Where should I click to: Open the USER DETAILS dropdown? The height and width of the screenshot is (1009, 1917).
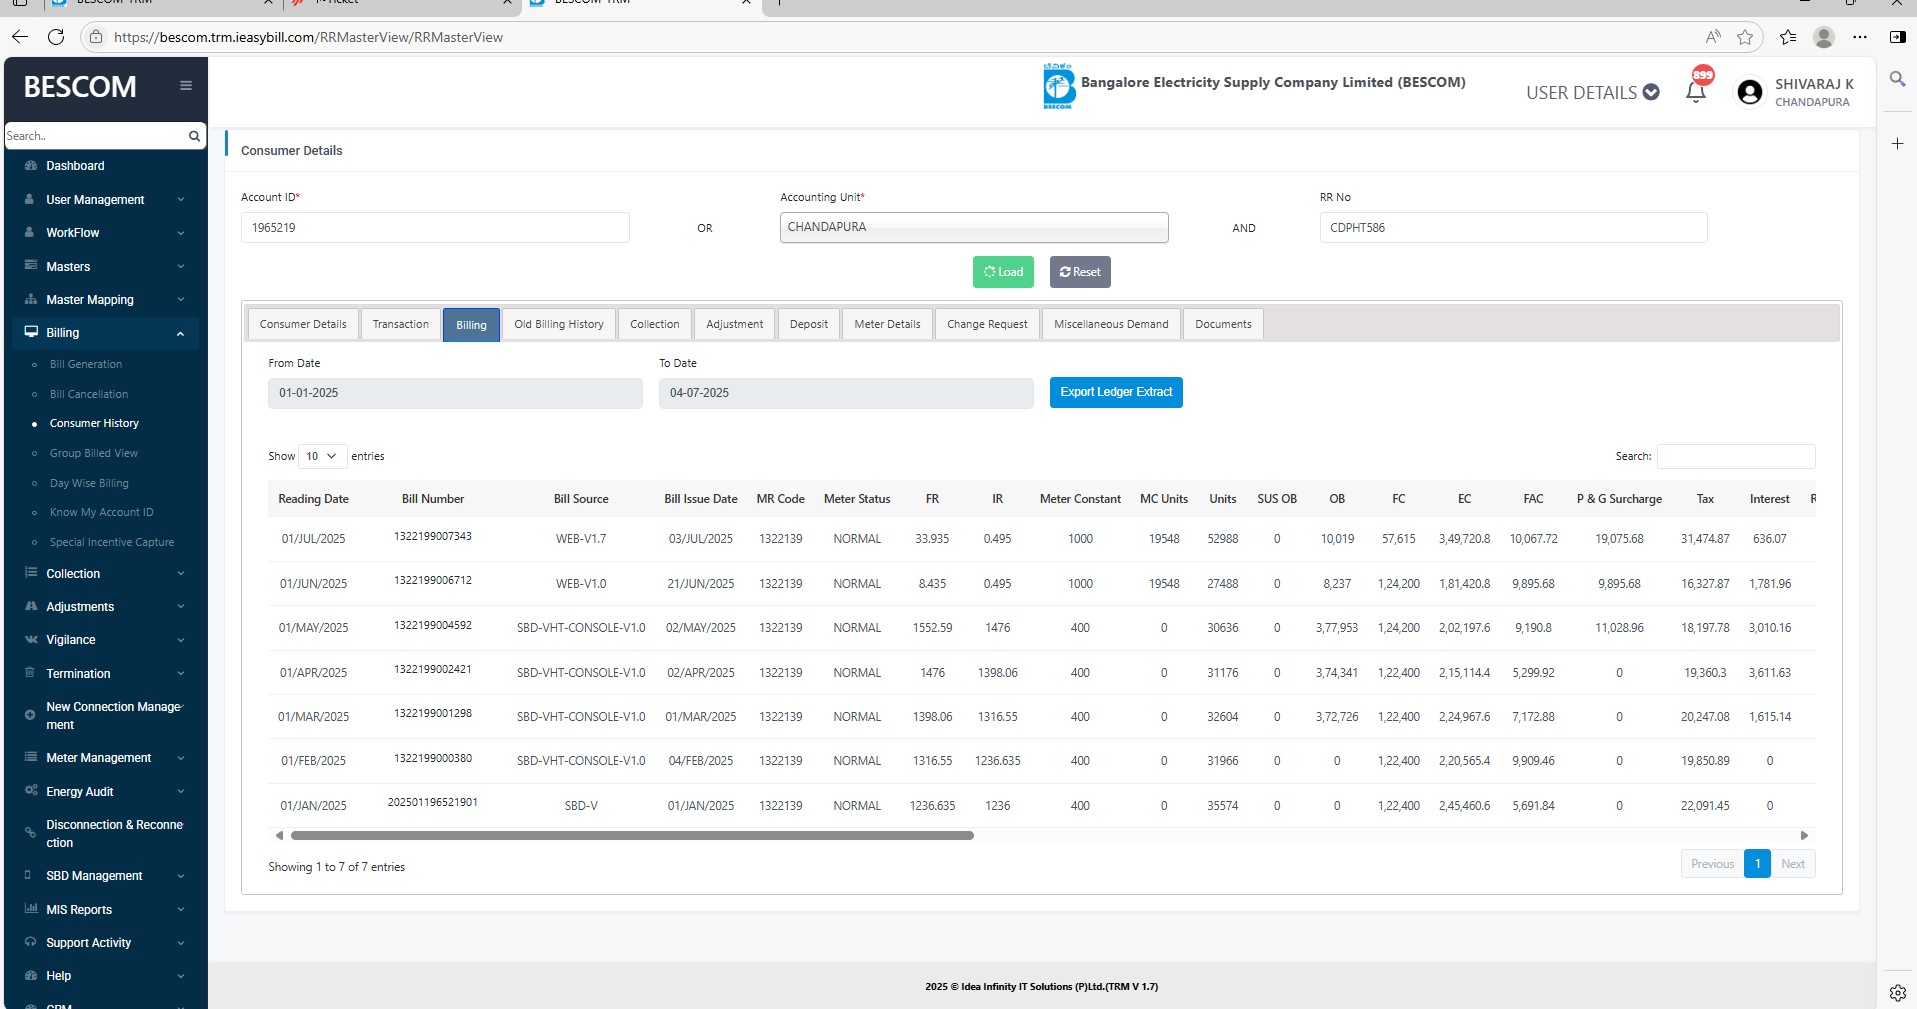click(1592, 93)
